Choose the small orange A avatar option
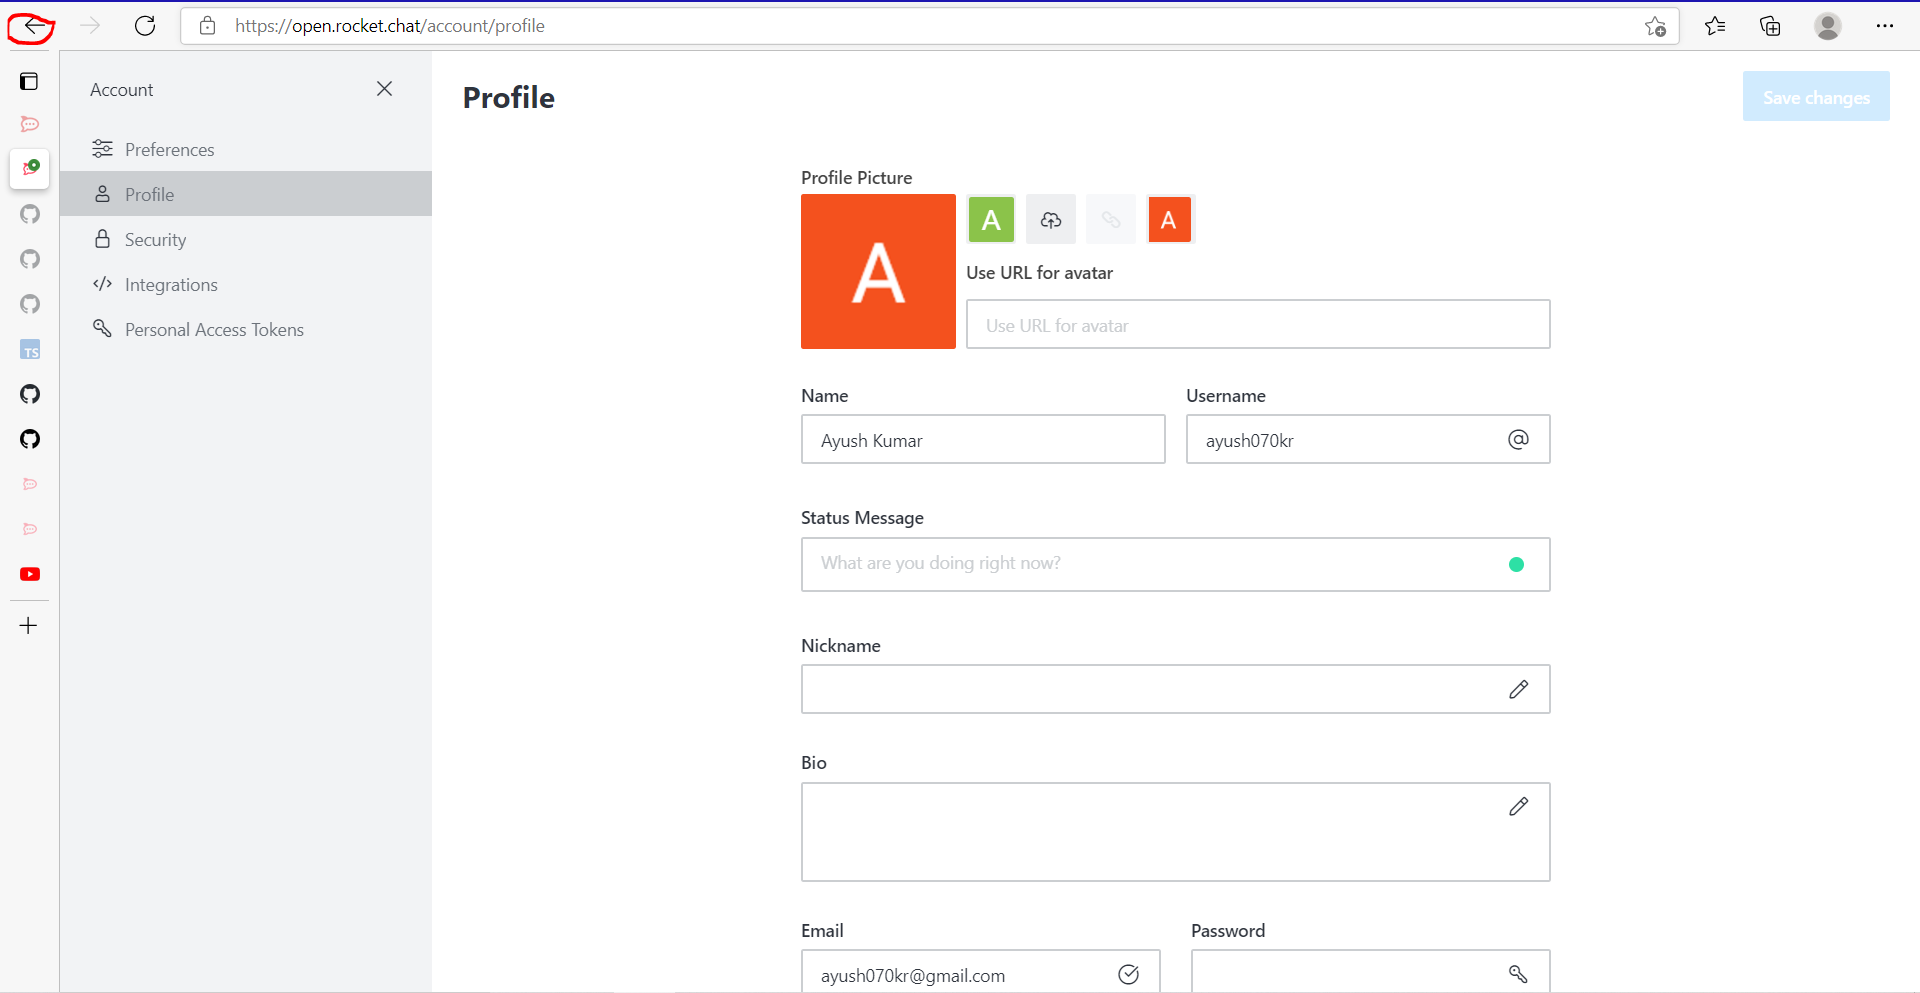Screen dimensions: 1920x993 click(1170, 220)
